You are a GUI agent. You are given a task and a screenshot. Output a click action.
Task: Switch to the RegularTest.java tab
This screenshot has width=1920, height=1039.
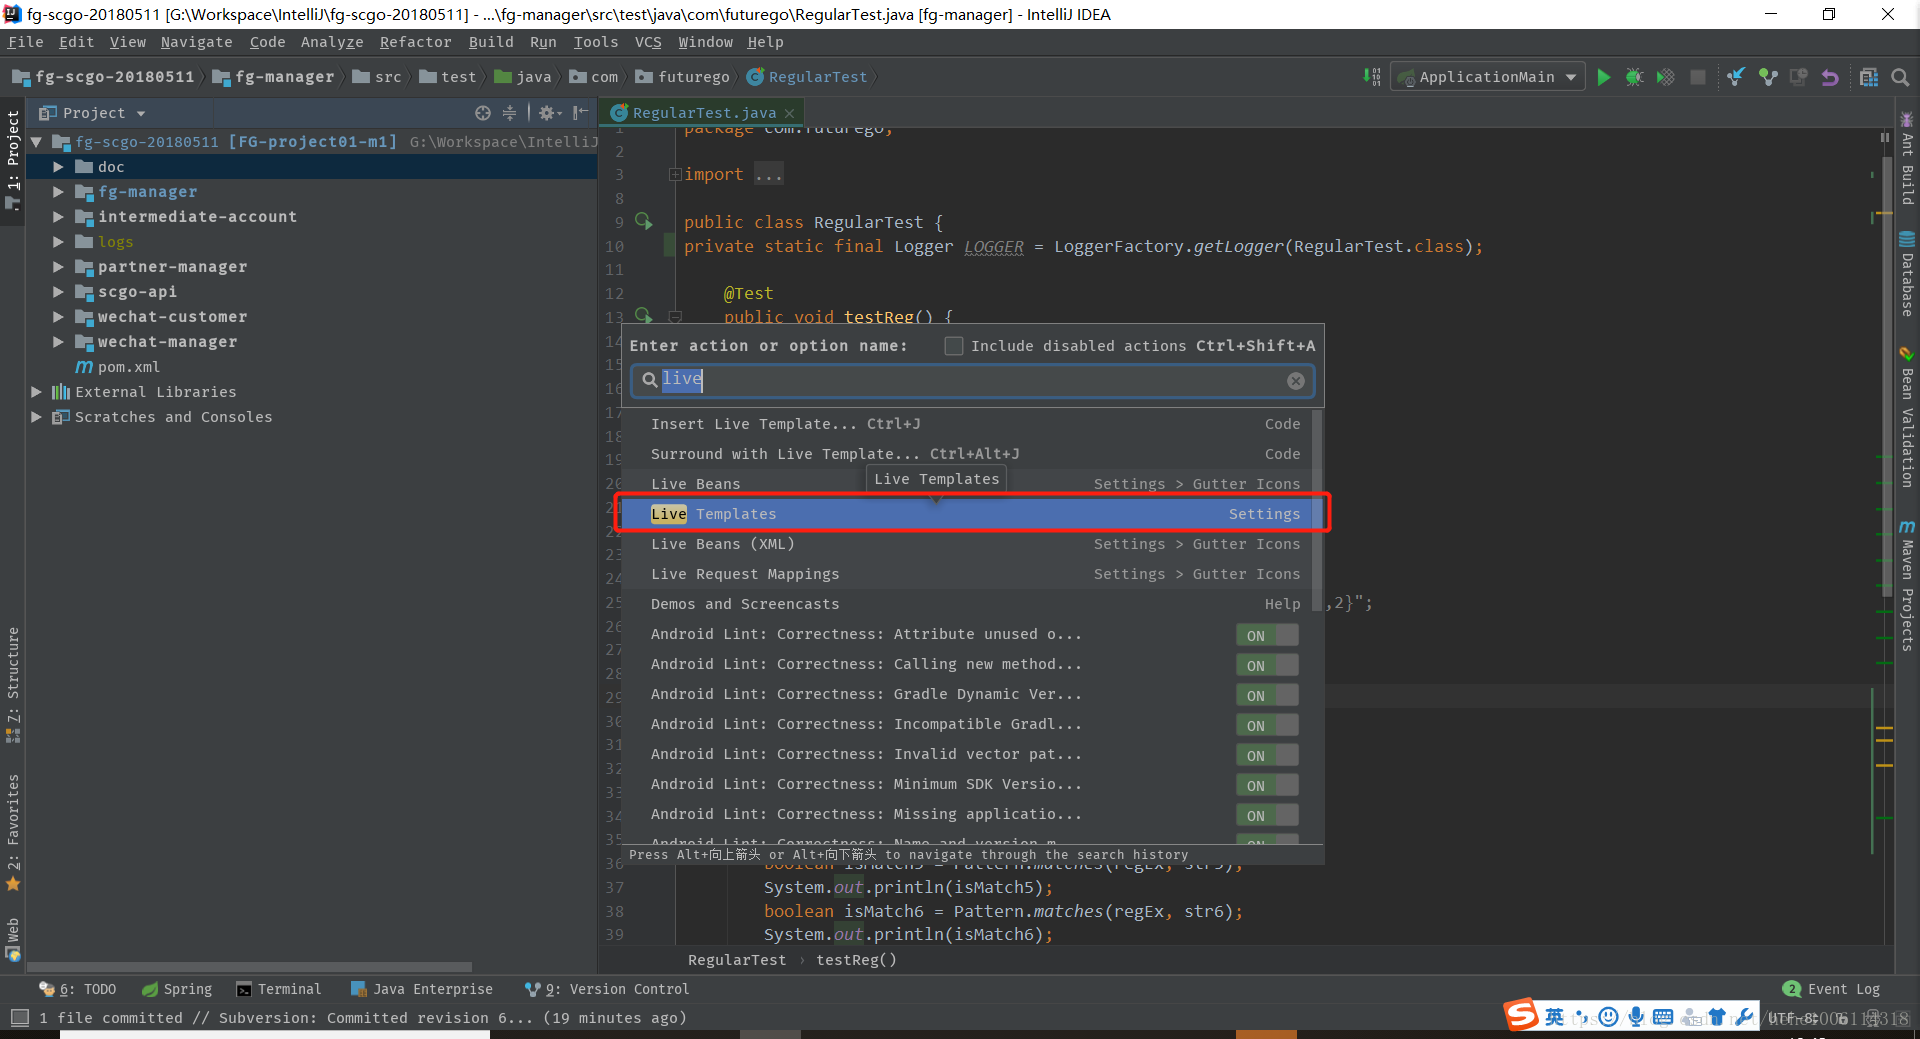click(x=703, y=113)
